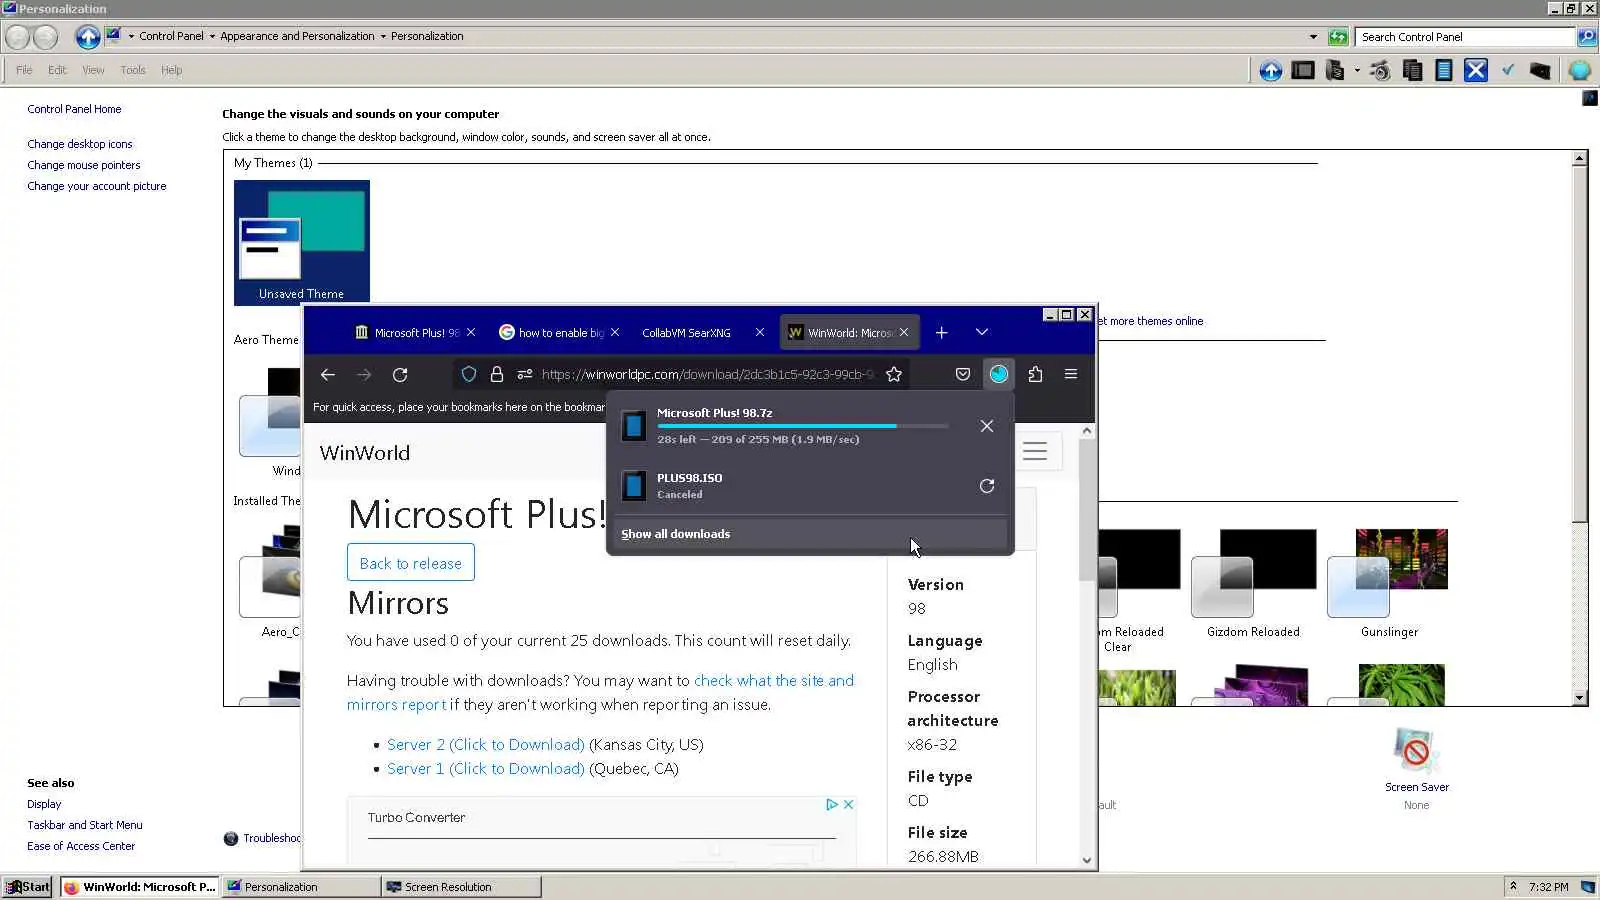The height and width of the screenshot is (900, 1600).
Task: Go to Control Panel Home
Action: click(x=74, y=109)
